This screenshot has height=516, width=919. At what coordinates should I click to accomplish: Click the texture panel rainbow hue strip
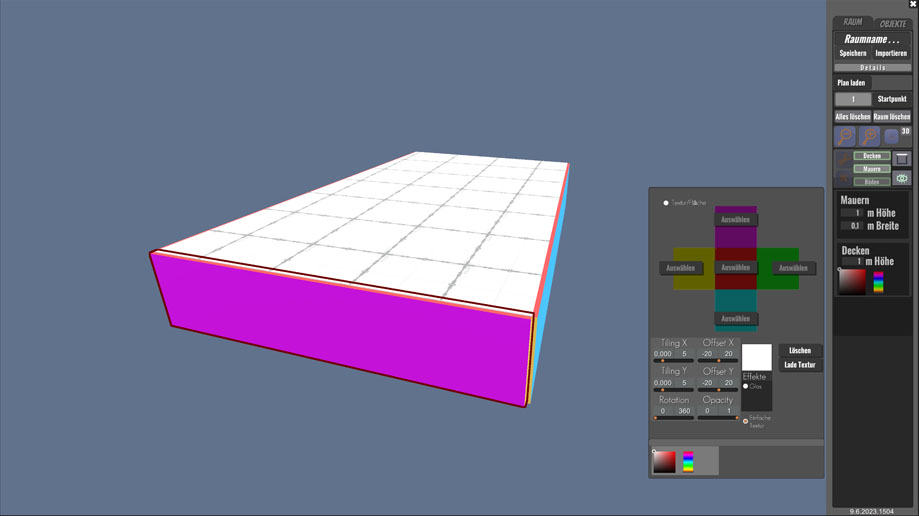pyautogui.click(x=688, y=461)
